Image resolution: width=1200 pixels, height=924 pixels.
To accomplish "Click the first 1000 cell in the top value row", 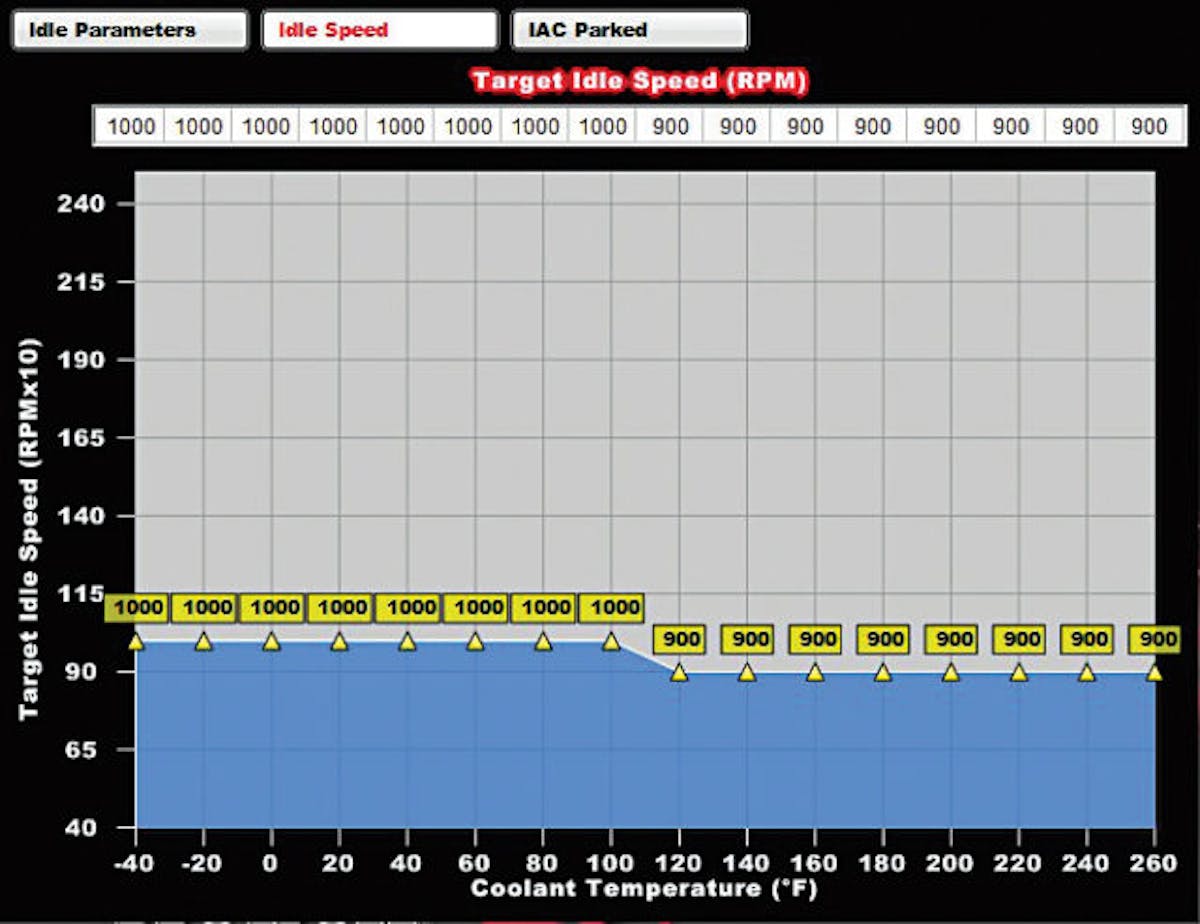I will [x=131, y=127].
